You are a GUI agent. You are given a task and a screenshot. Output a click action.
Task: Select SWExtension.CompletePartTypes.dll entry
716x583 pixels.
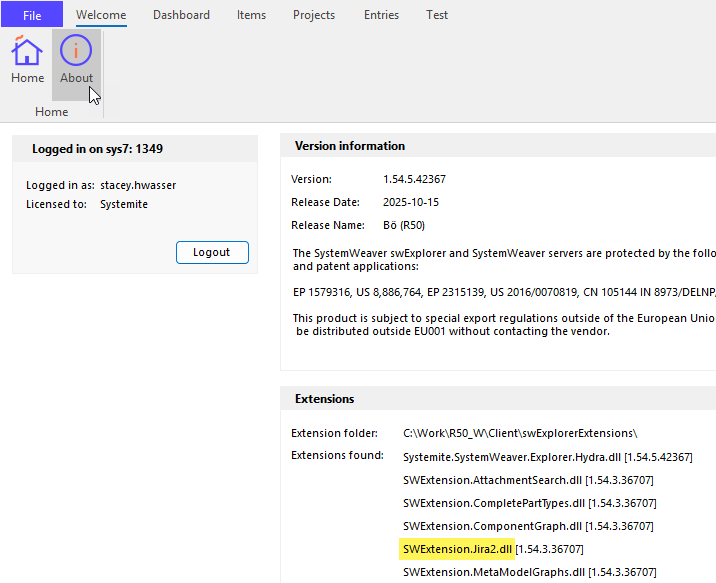coord(530,503)
